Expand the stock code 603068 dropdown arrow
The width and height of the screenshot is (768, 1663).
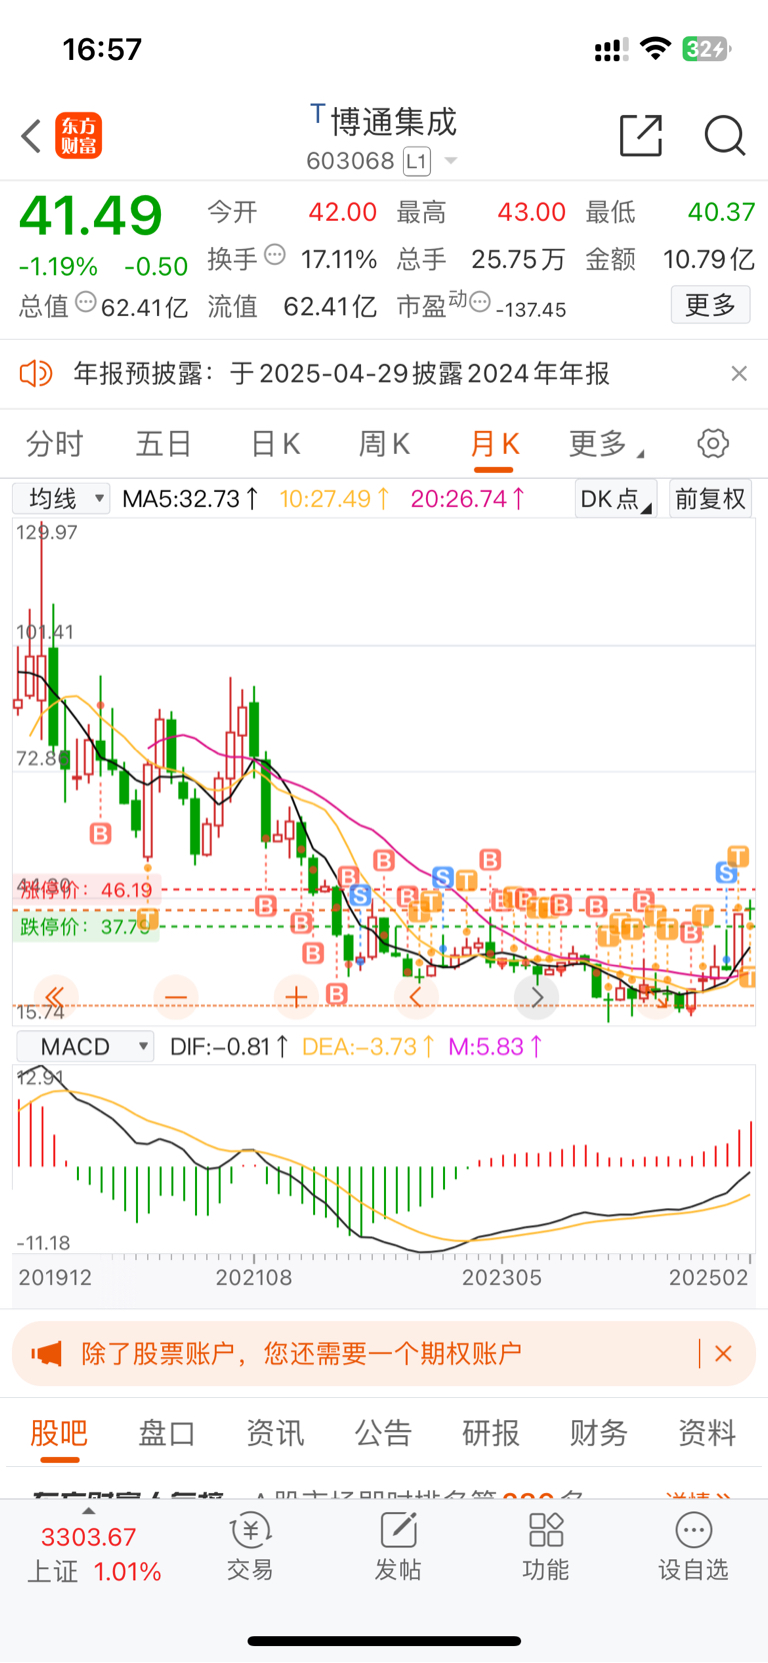click(x=451, y=161)
